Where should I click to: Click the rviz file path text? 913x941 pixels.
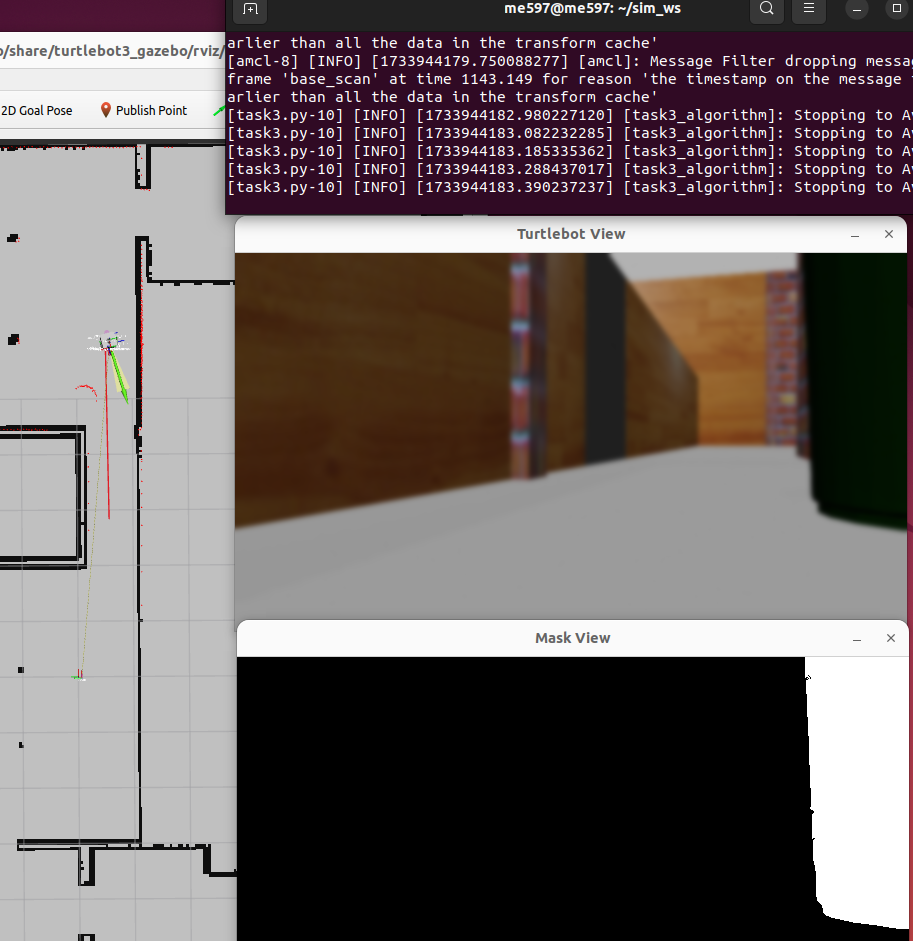(112, 51)
